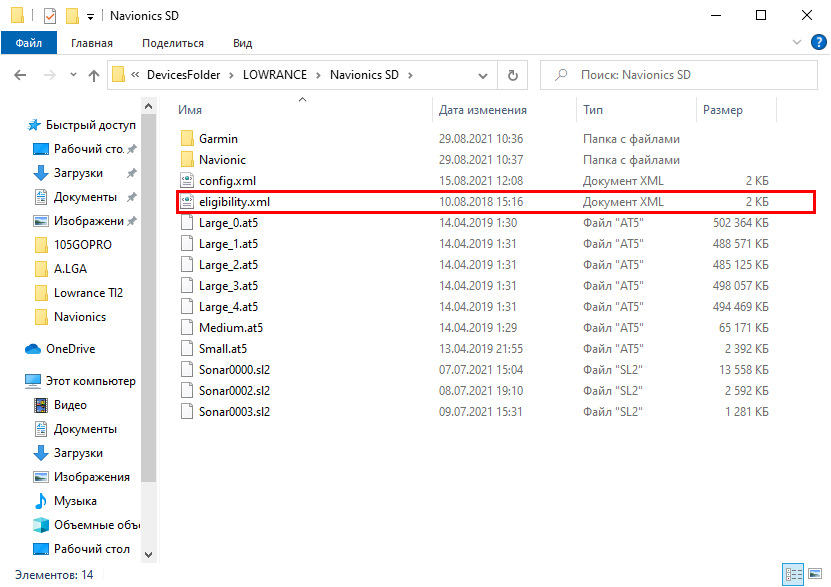Refresh the folder view
Screen dimensions: 831x587
click(x=512, y=75)
